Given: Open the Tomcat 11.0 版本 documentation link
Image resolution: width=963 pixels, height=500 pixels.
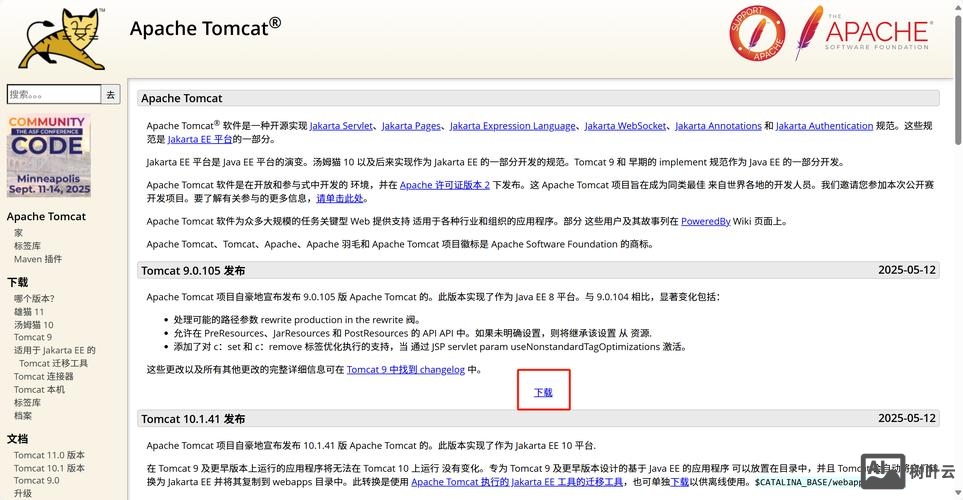Looking at the screenshot, I should 49,455.
